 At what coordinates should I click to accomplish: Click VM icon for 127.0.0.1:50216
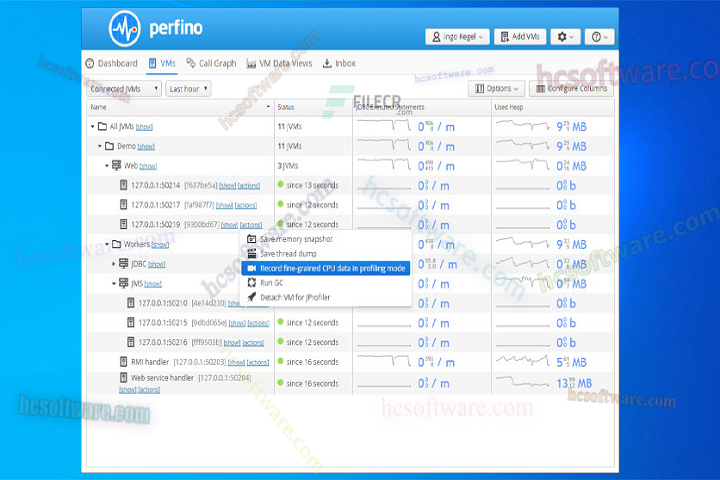(131, 342)
